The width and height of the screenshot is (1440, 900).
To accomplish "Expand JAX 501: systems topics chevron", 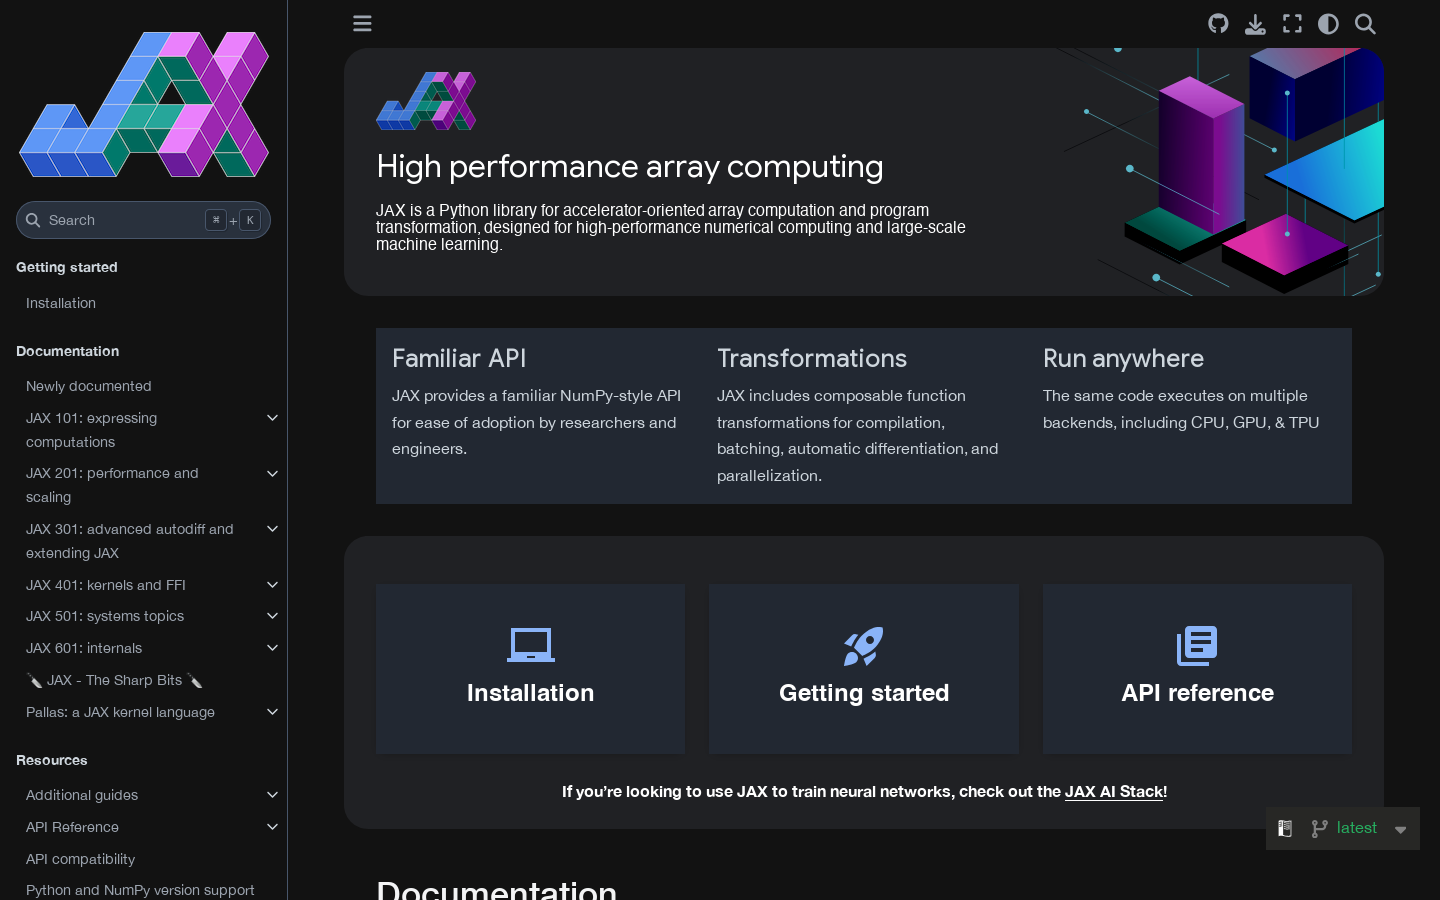I will 272,616.
